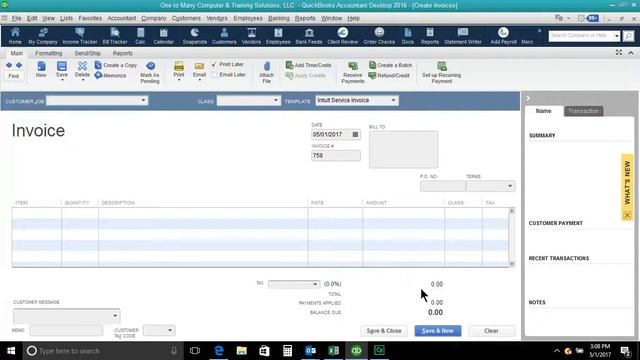Expand the Terms dropdown

coord(510,186)
